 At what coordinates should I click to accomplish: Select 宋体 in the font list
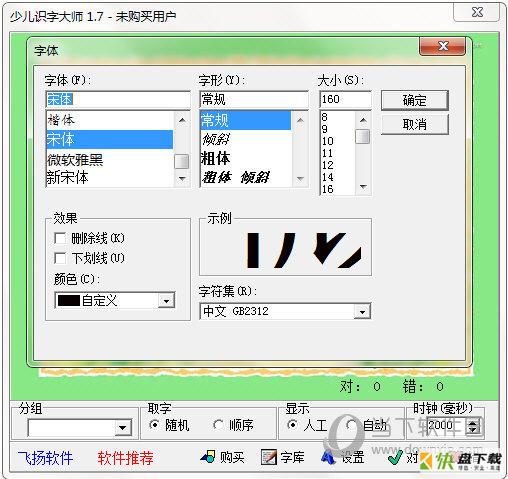coord(110,139)
